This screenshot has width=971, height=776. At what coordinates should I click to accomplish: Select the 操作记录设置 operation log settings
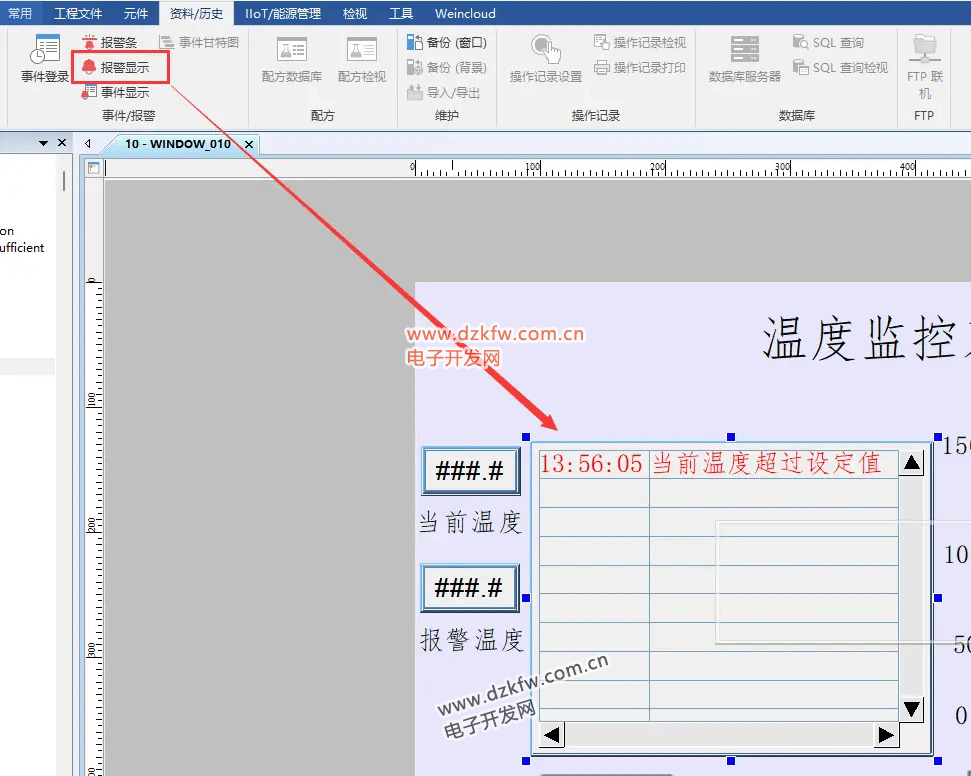545,59
